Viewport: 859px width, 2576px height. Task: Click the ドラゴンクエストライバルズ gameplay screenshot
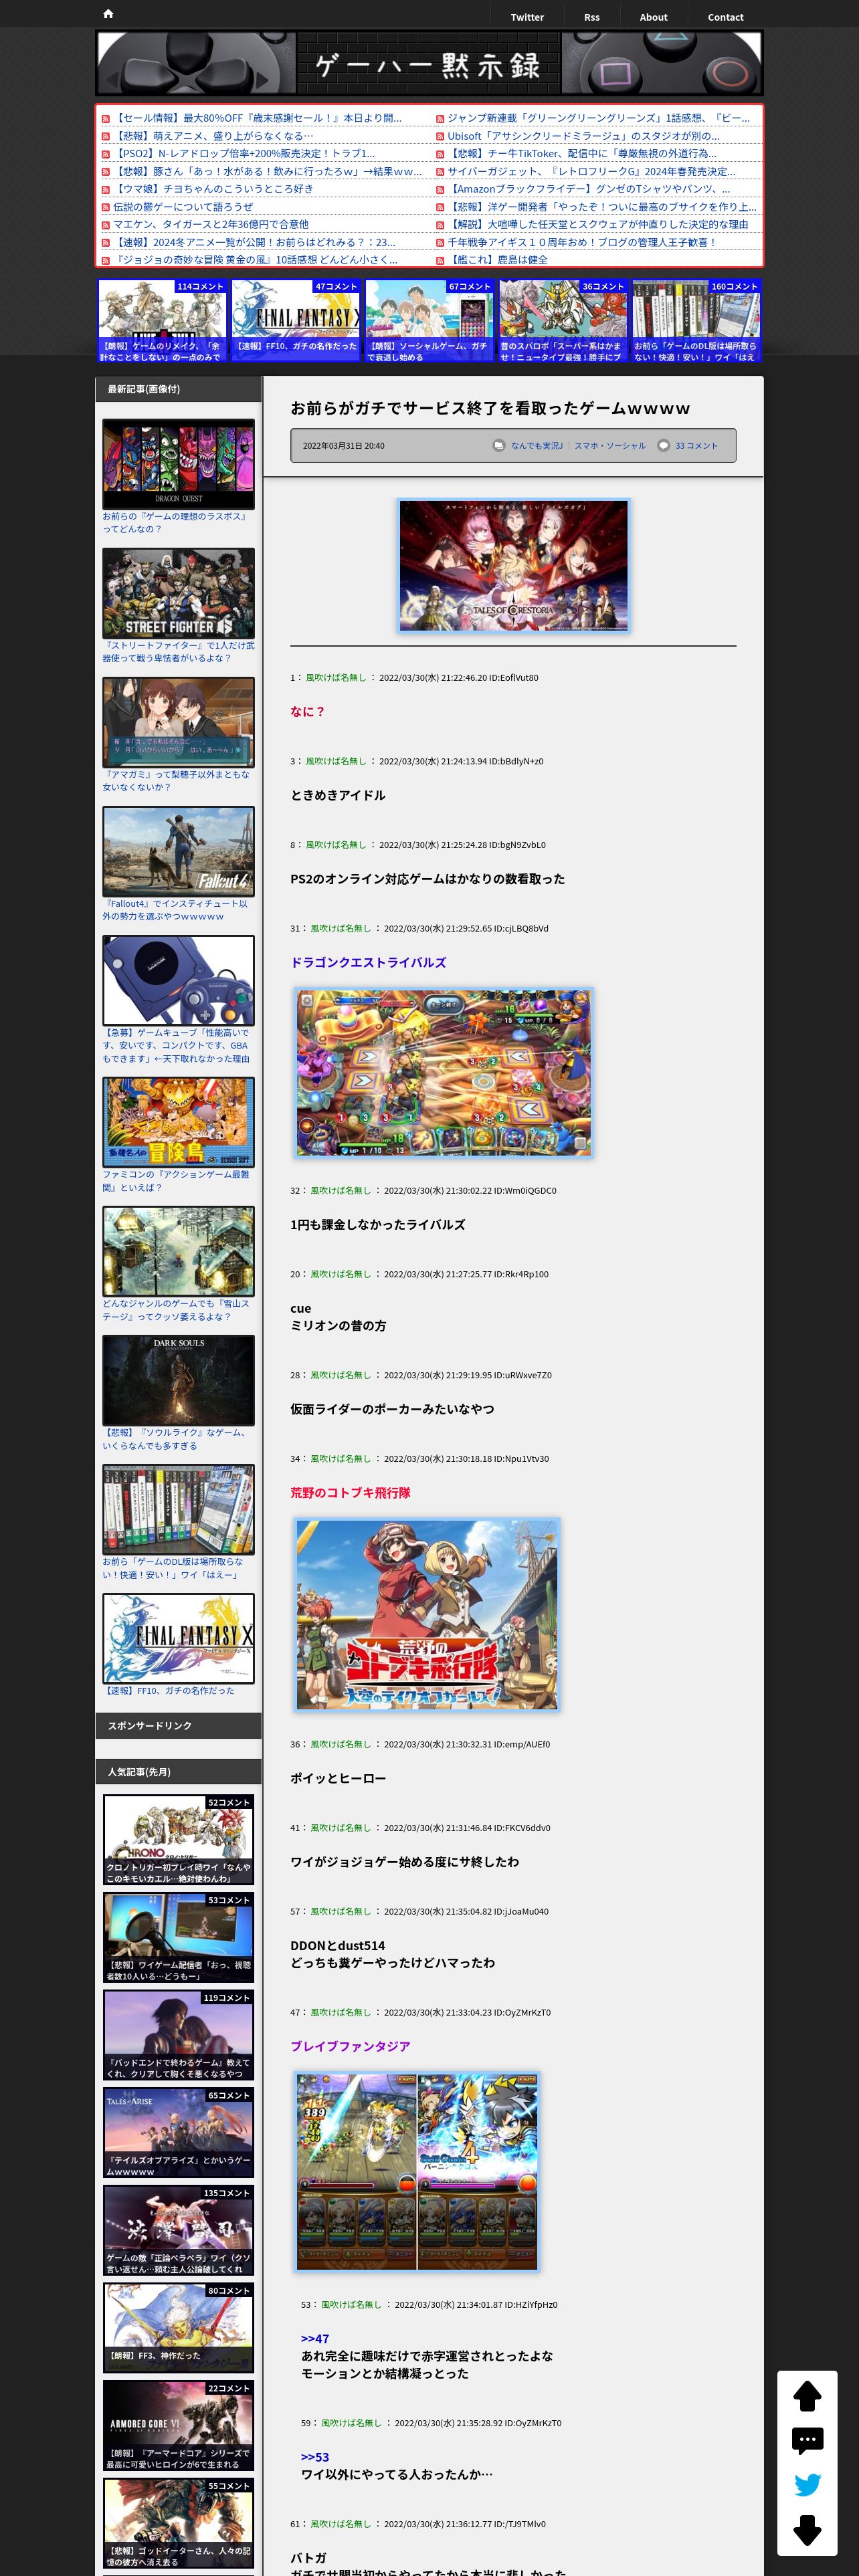tap(443, 1073)
